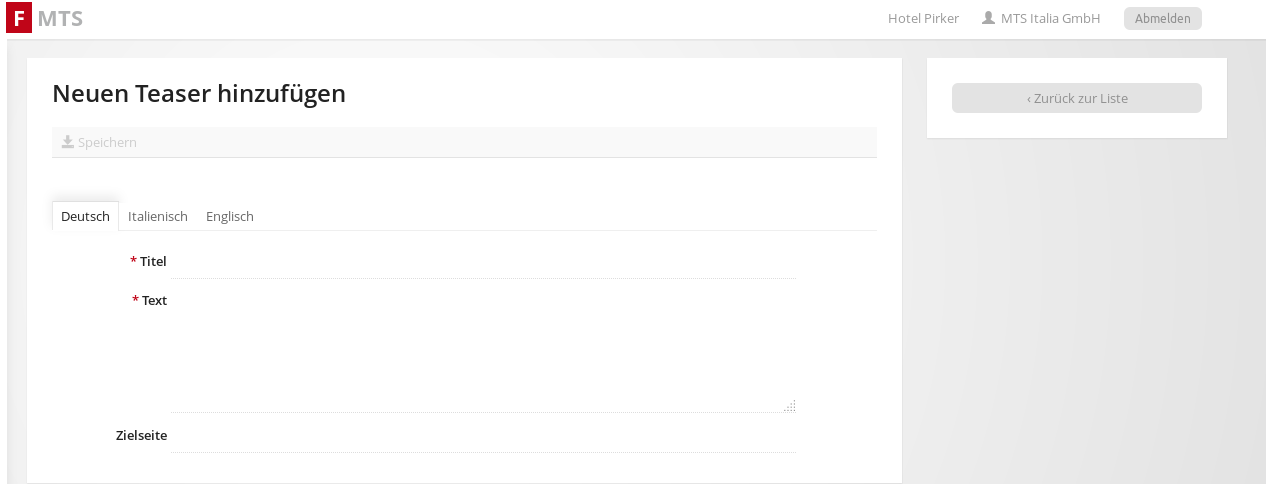The width and height of the screenshot is (1266, 484).
Task: Click the textarea resize handle
Action: click(x=790, y=406)
